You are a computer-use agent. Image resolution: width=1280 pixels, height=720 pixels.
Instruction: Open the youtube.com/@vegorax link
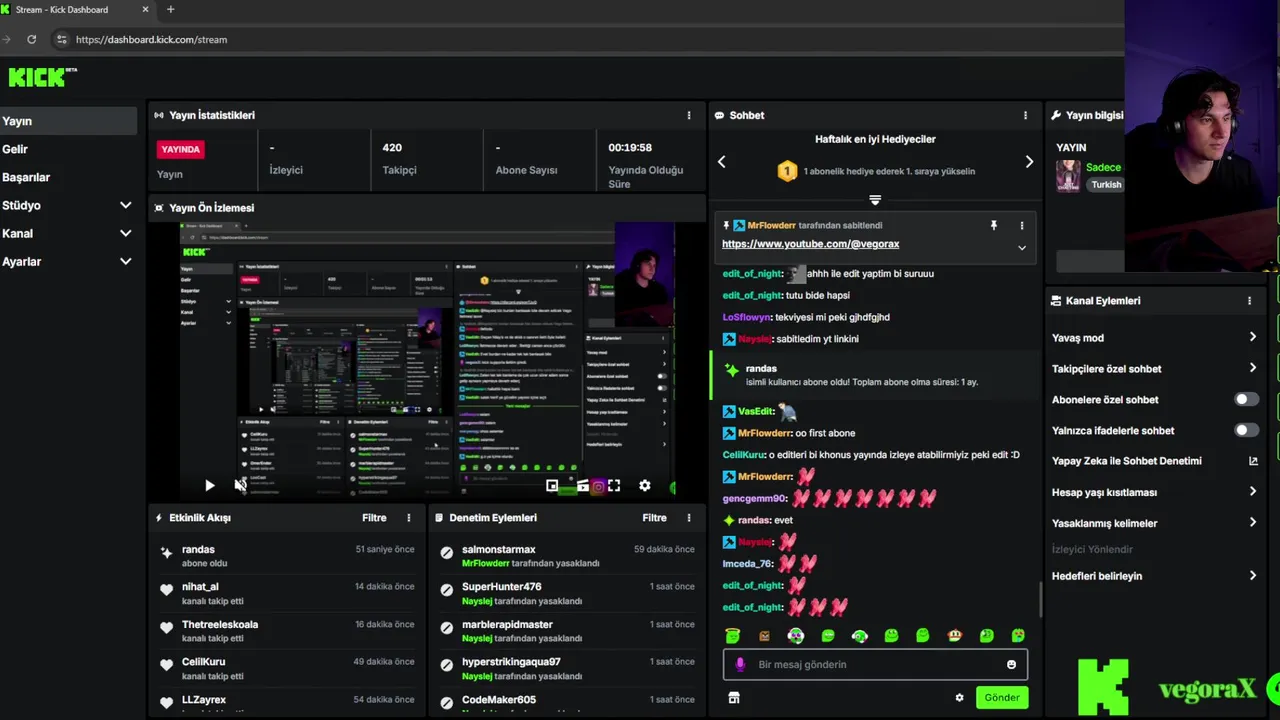[x=810, y=244]
